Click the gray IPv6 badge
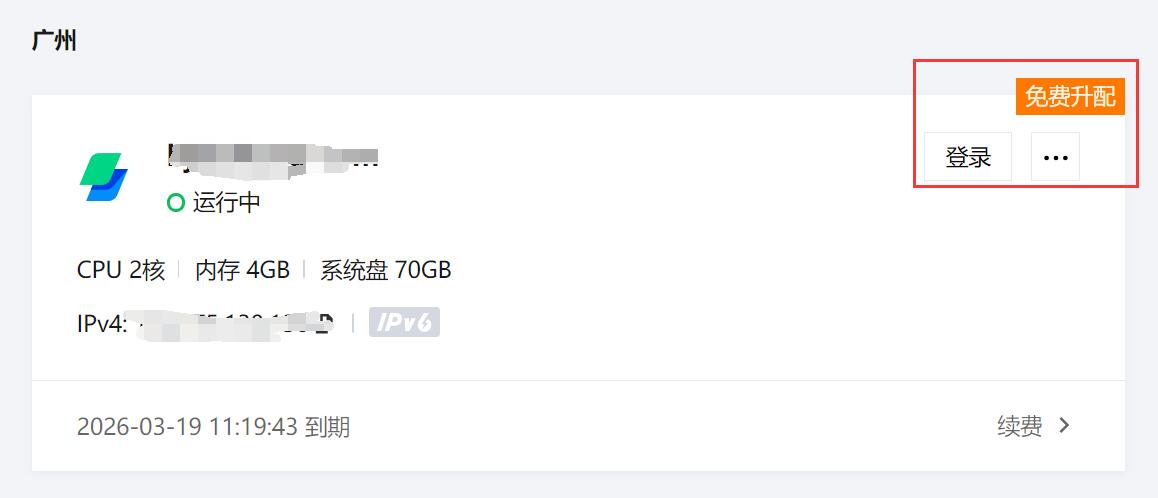Screen dimensions: 1158x498 [x=404, y=322]
